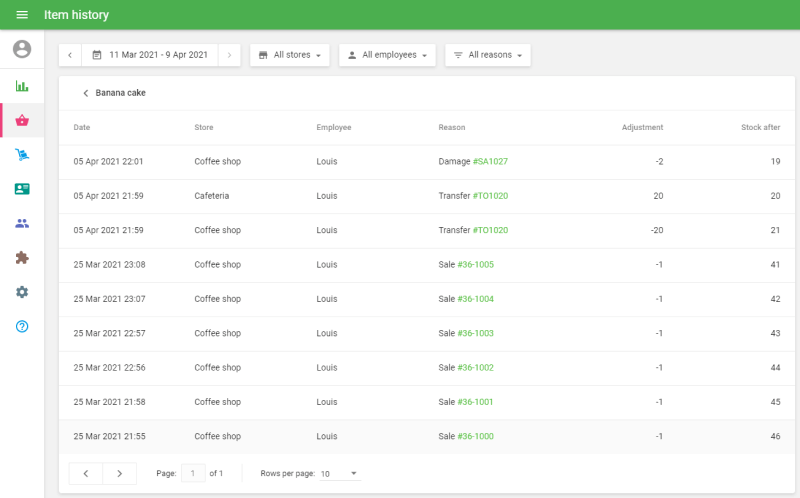This screenshot has width=800, height=498.
Task: Go to next date range arrow
Action: coord(230,55)
